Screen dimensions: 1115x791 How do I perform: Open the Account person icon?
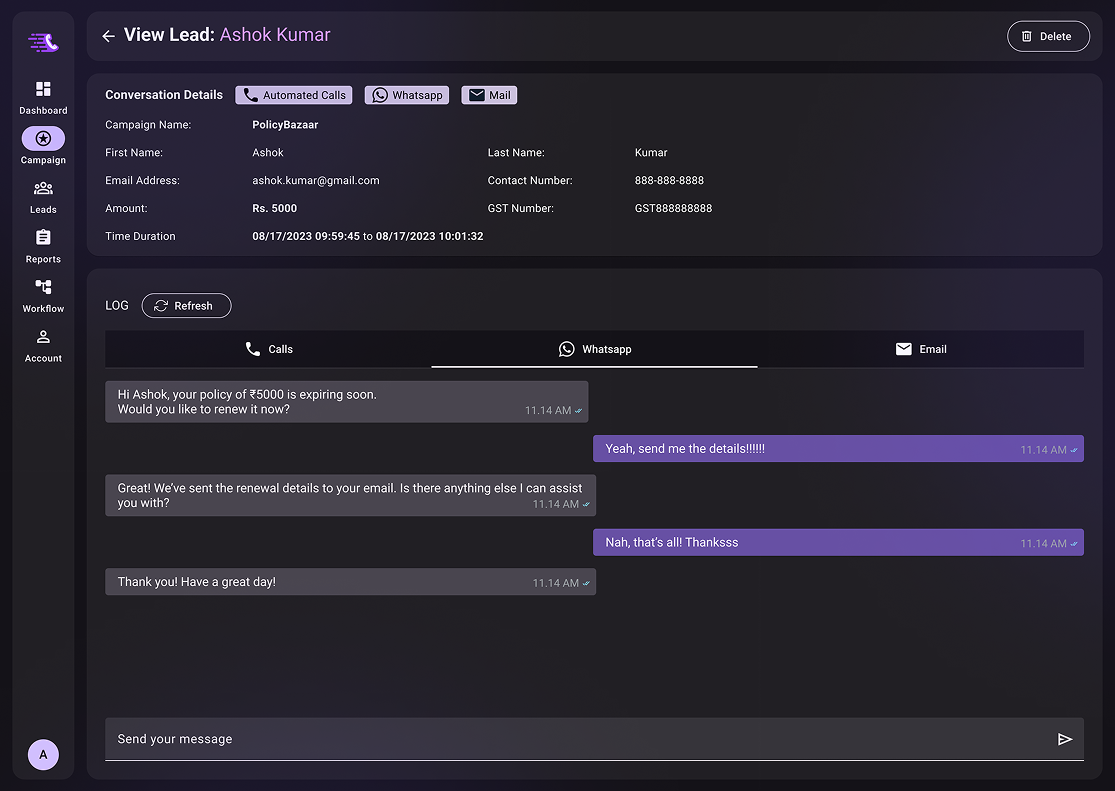(x=43, y=336)
